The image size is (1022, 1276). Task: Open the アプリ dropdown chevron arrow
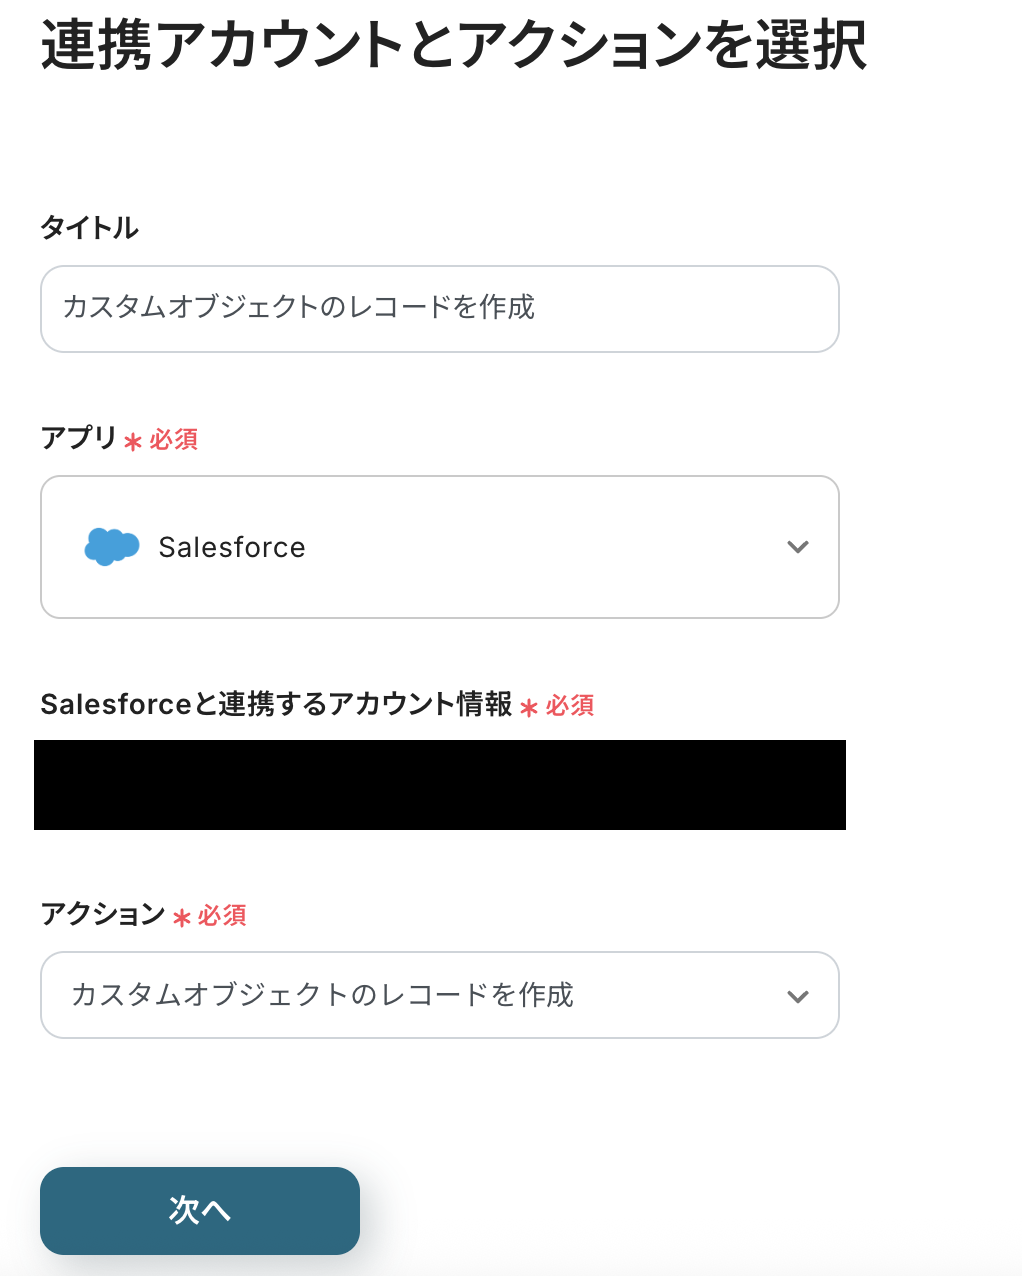797,547
